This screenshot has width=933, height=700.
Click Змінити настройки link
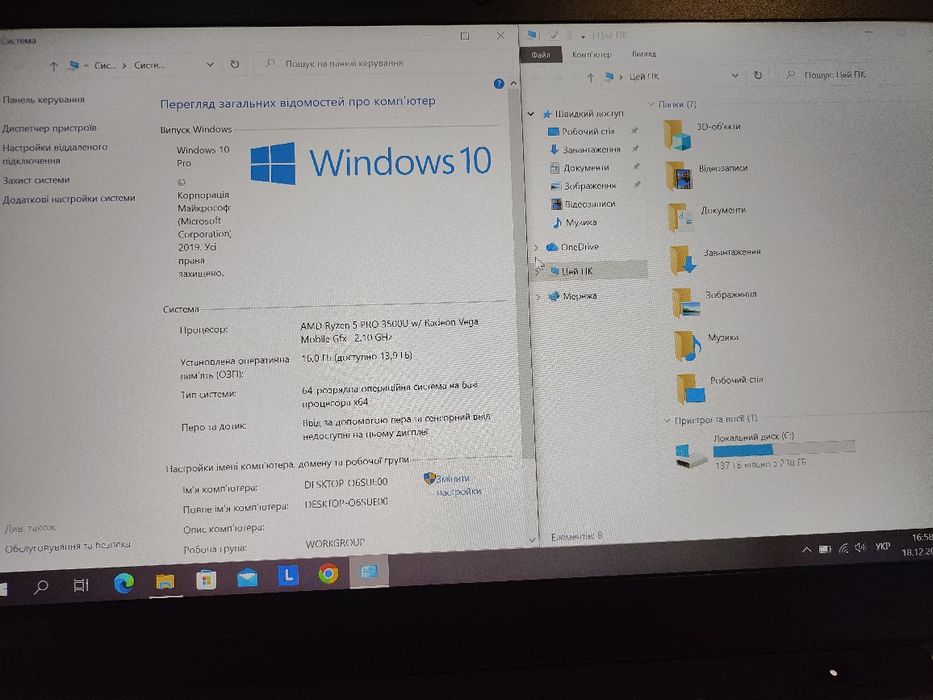coord(458,485)
